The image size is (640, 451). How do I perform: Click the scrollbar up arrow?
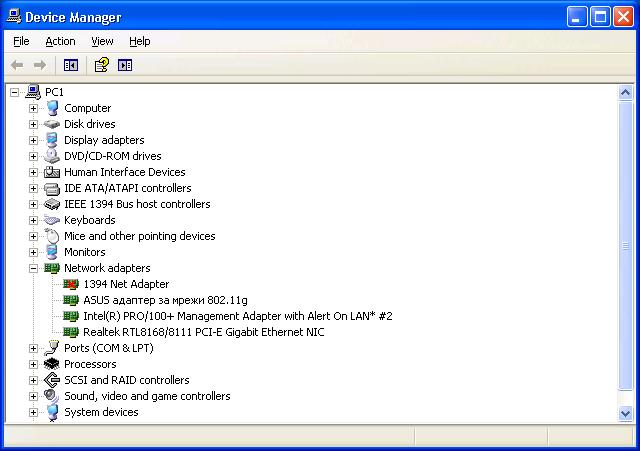click(x=625, y=93)
